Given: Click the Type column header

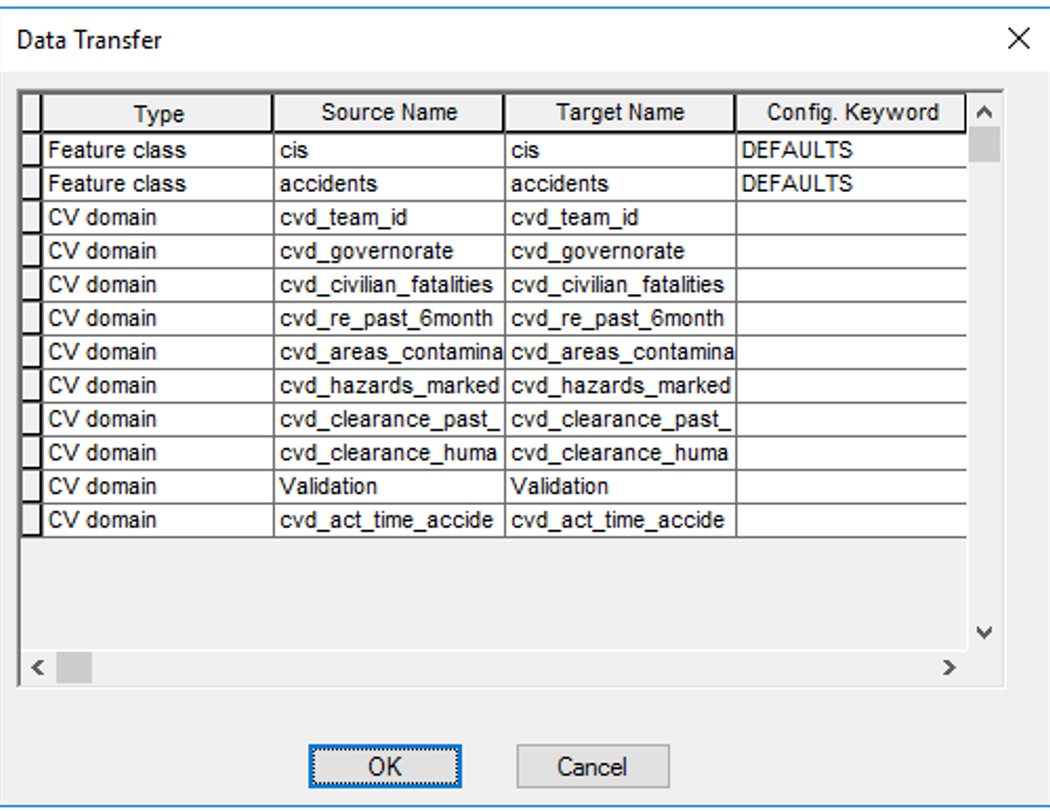Looking at the screenshot, I should [x=157, y=113].
